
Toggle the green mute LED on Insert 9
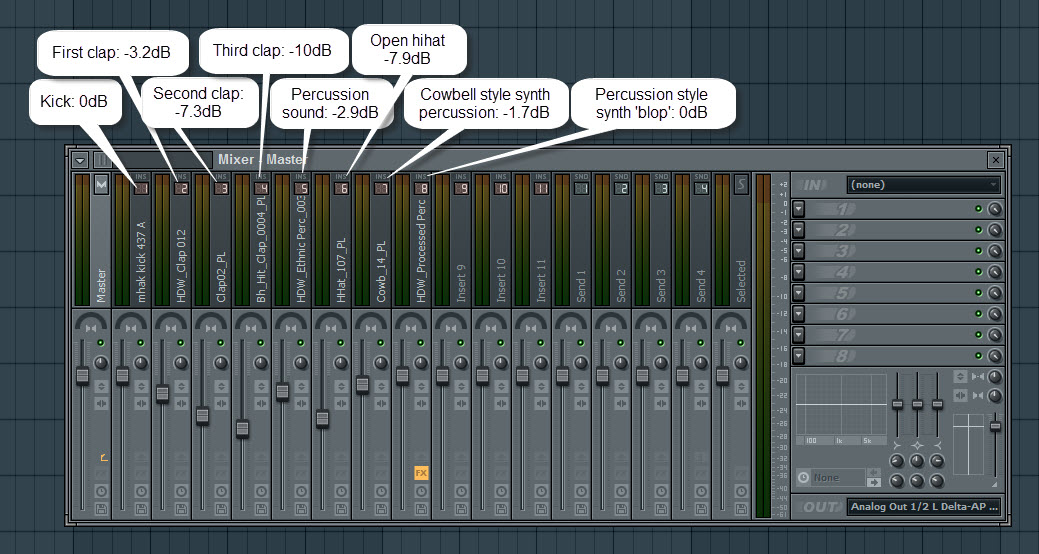pos(461,343)
